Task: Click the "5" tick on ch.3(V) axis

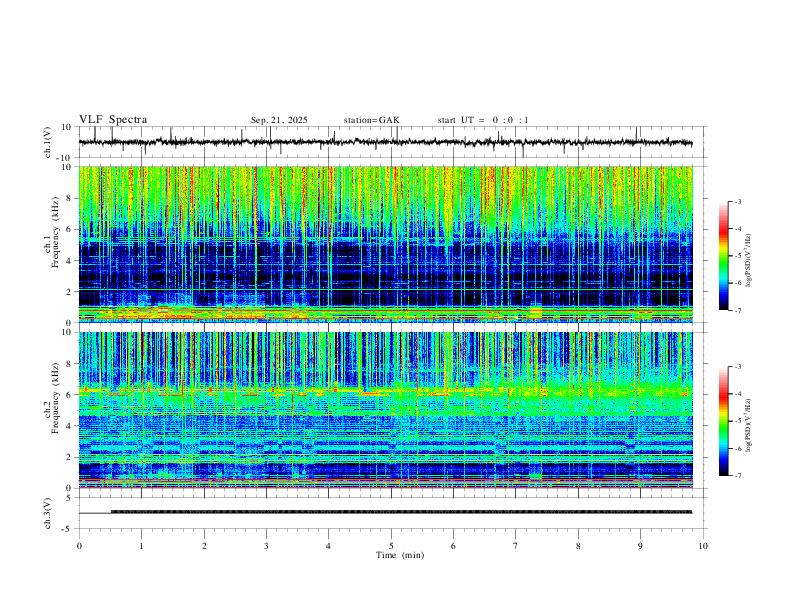Action: [x=69, y=498]
